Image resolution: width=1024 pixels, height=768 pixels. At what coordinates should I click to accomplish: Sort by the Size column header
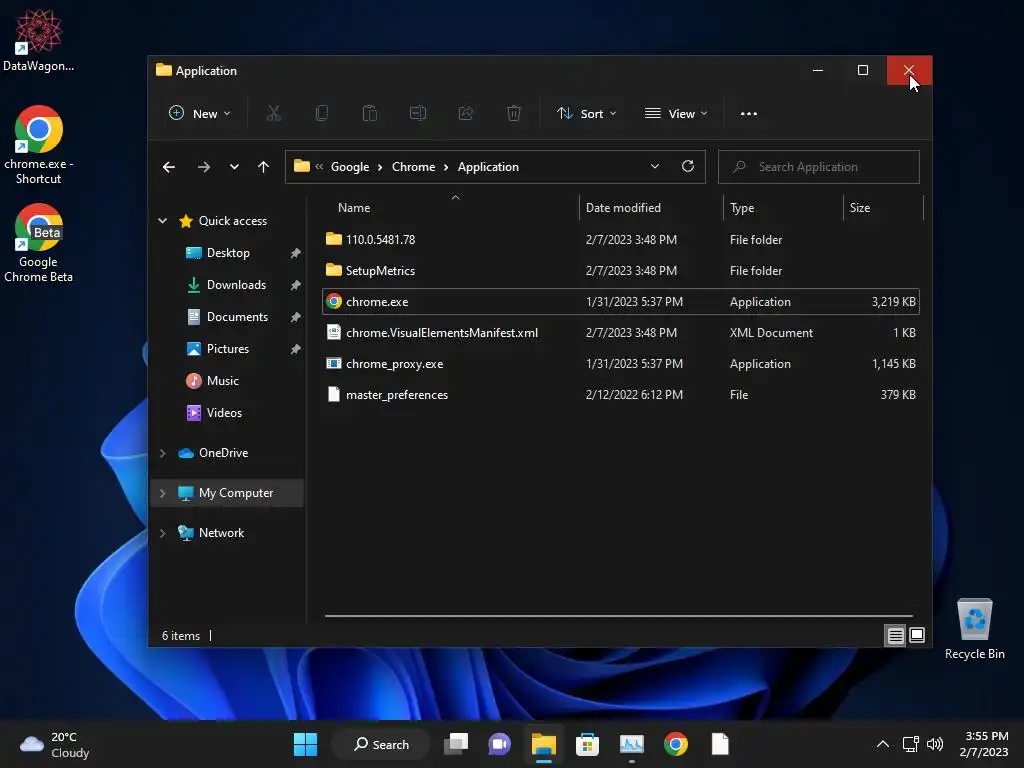[x=884, y=208]
